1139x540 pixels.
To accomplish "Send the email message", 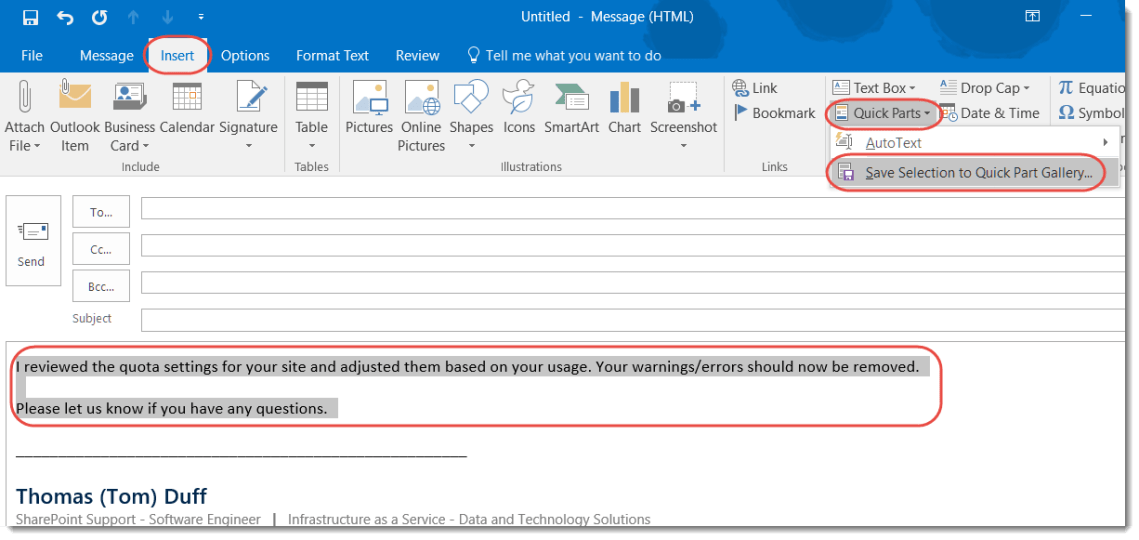I will click(x=32, y=241).
